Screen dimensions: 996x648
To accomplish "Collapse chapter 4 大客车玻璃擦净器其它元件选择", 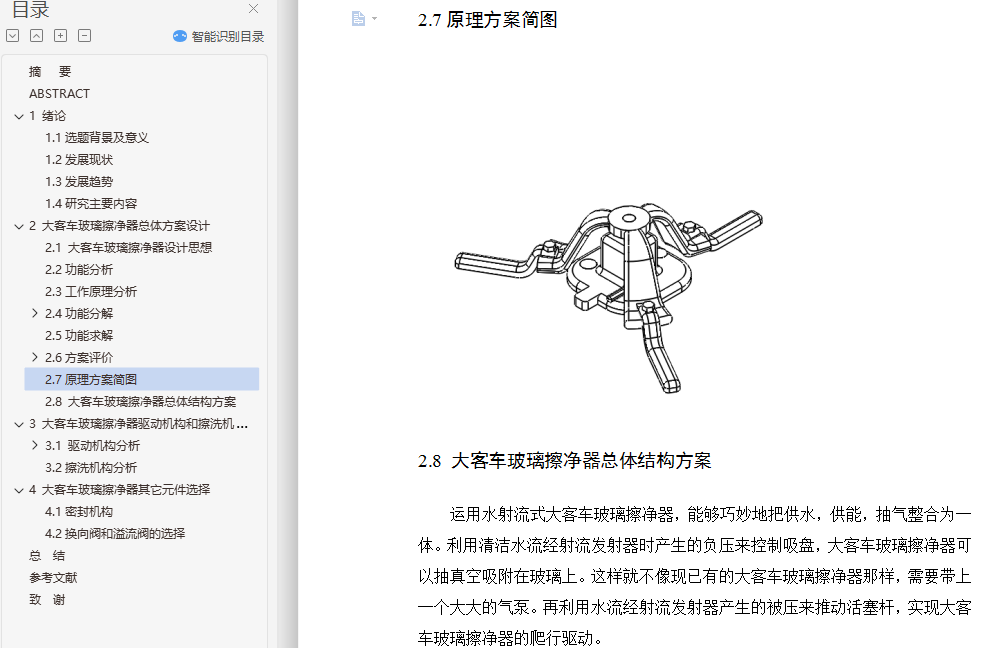I will pos(19,490).
